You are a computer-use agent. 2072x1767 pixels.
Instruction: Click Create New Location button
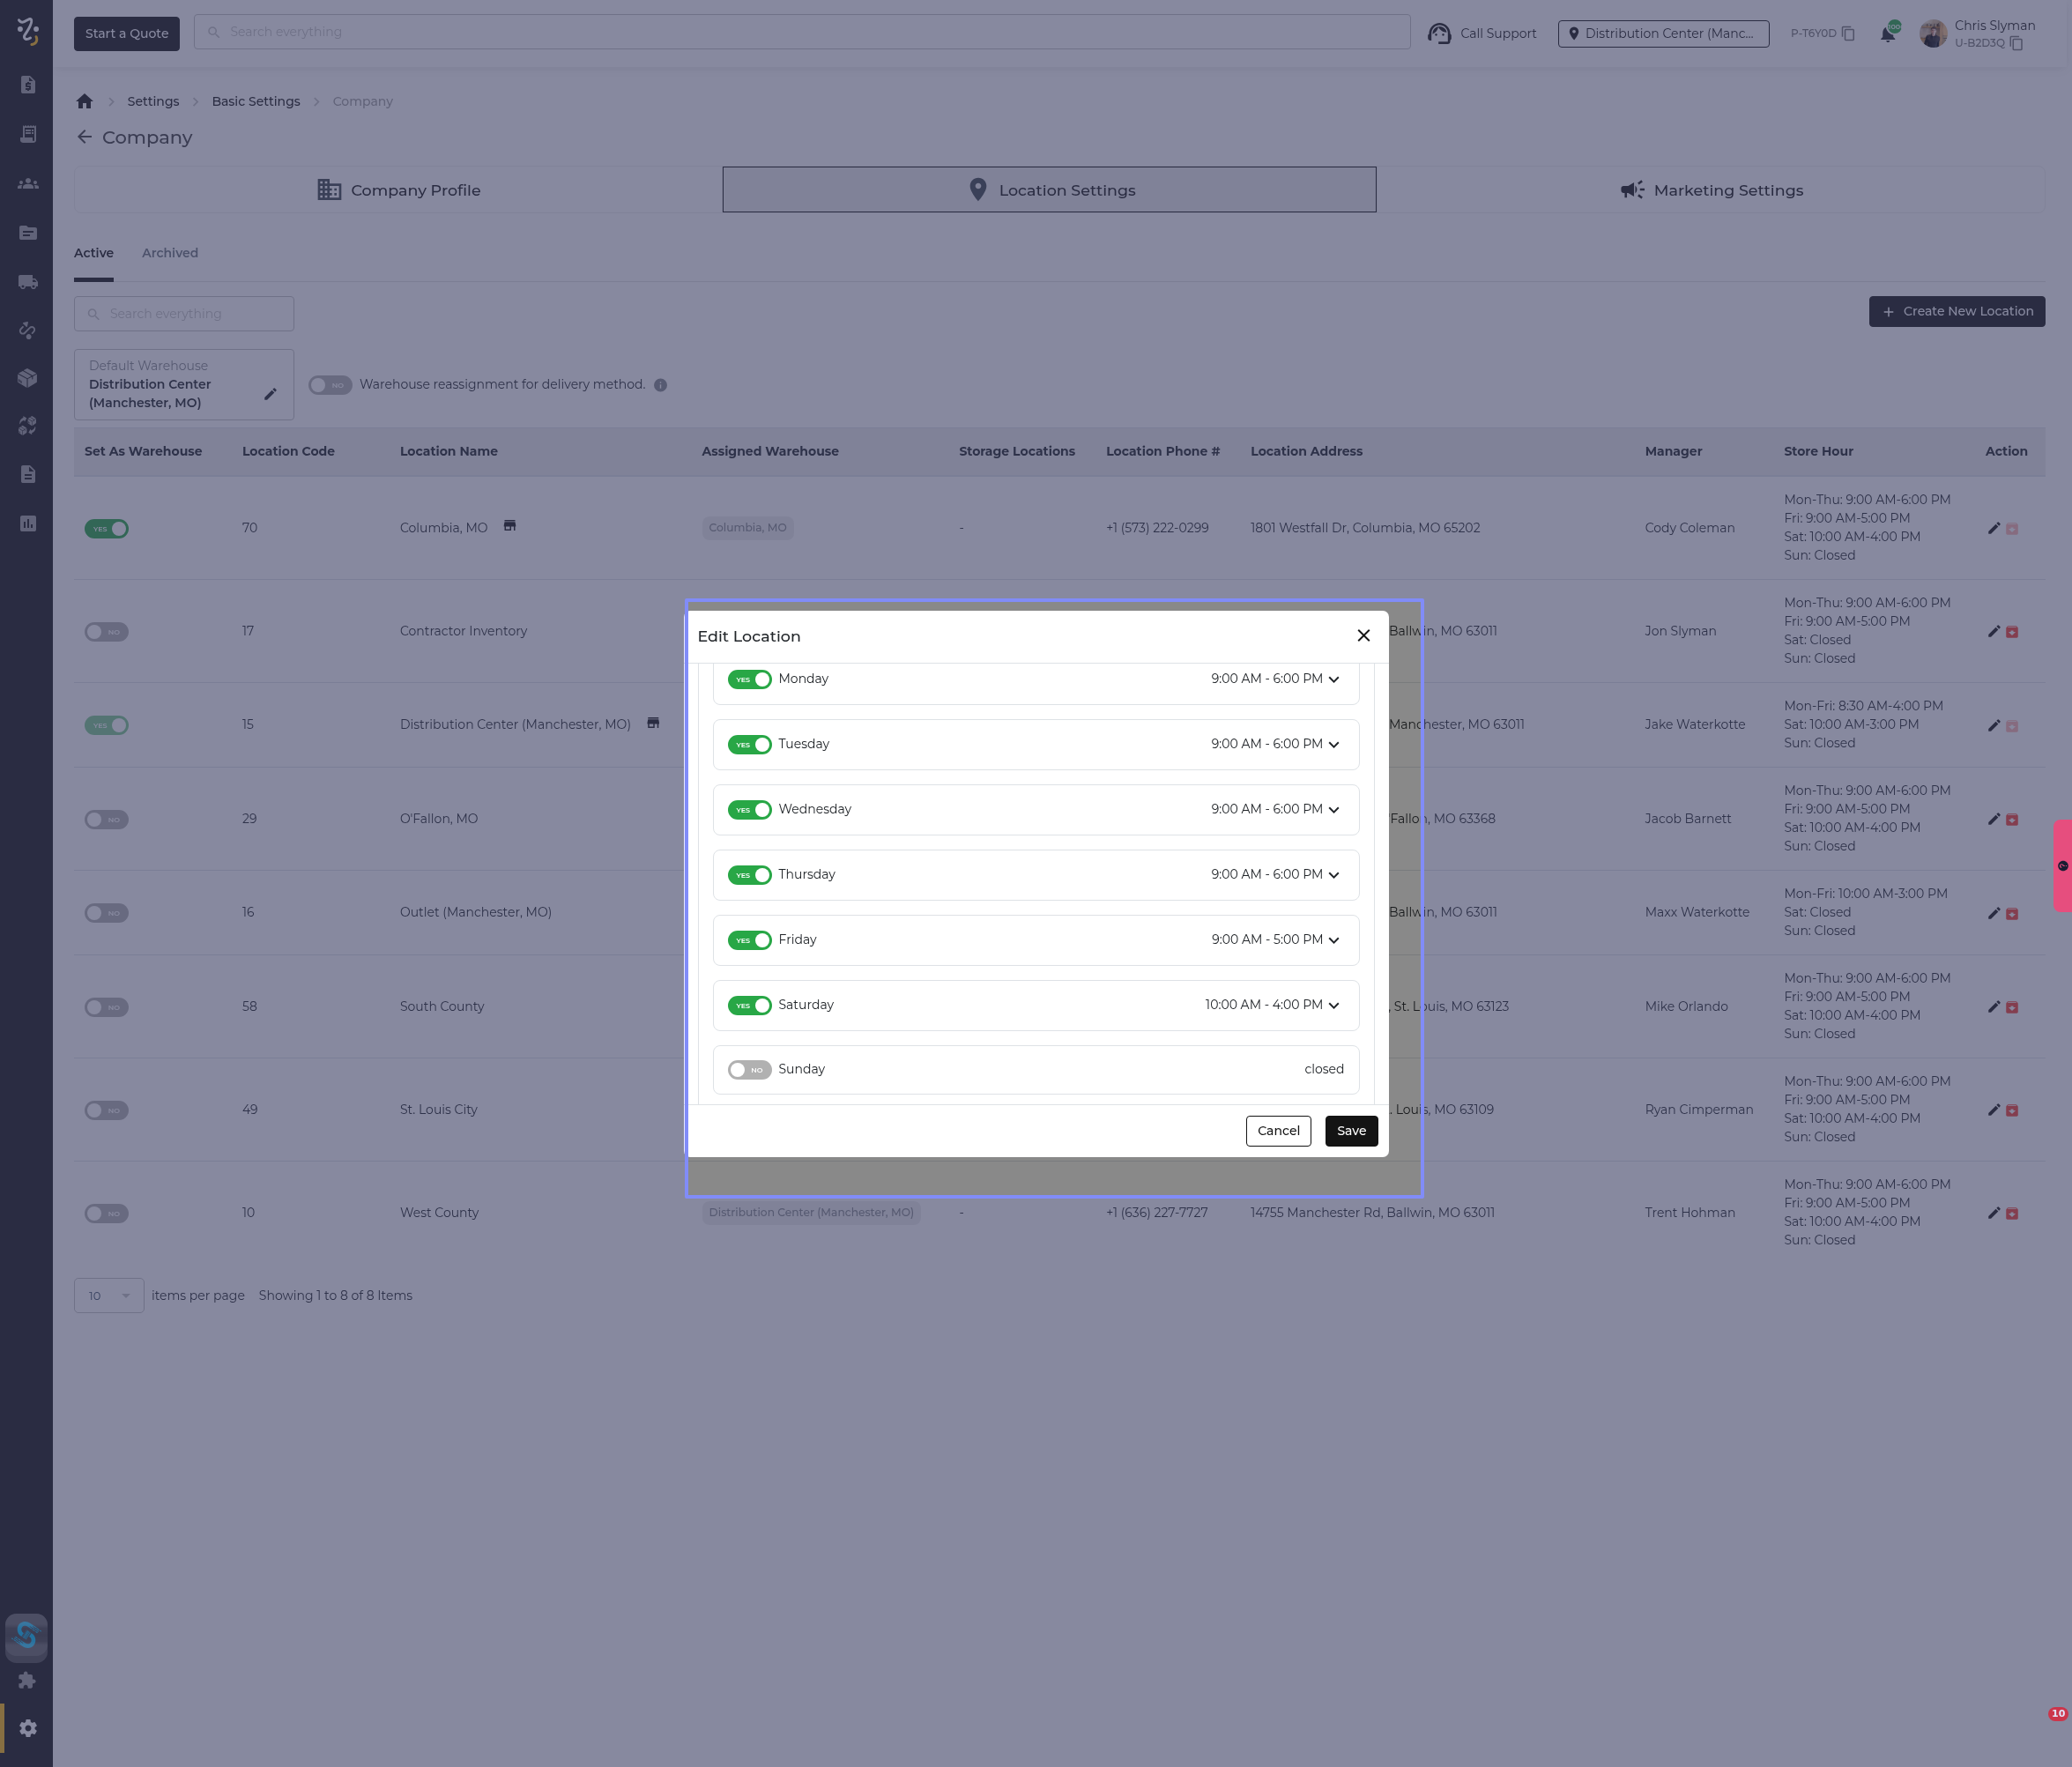[x=1956, y=311]
